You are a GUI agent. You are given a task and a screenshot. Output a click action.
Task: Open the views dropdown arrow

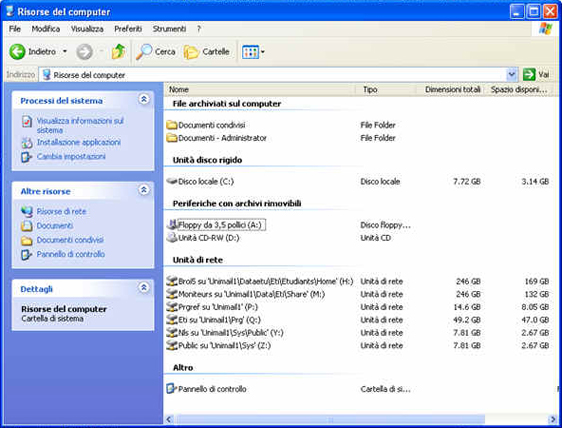(263, 52)
